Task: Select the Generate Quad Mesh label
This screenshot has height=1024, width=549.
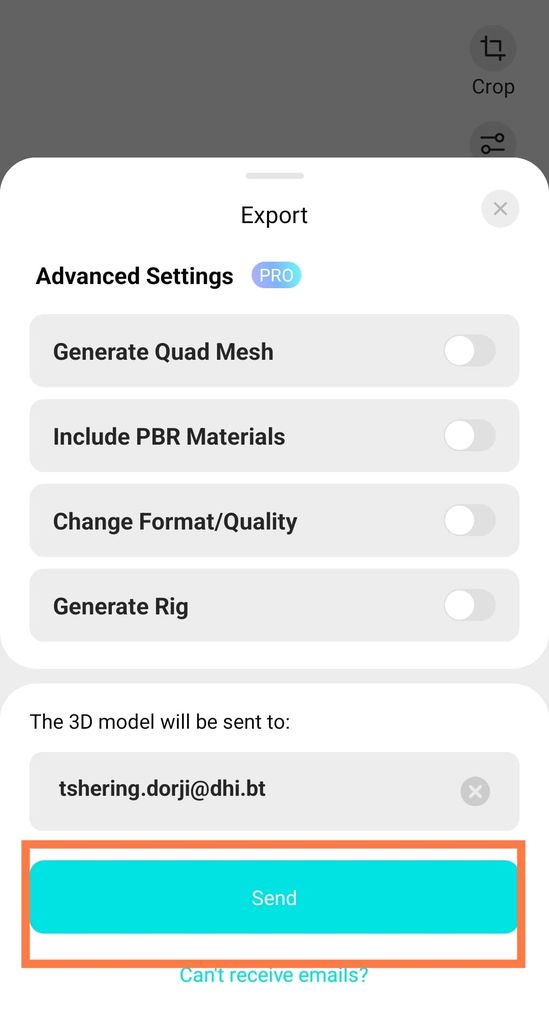Action: click(x=163, y=352)
